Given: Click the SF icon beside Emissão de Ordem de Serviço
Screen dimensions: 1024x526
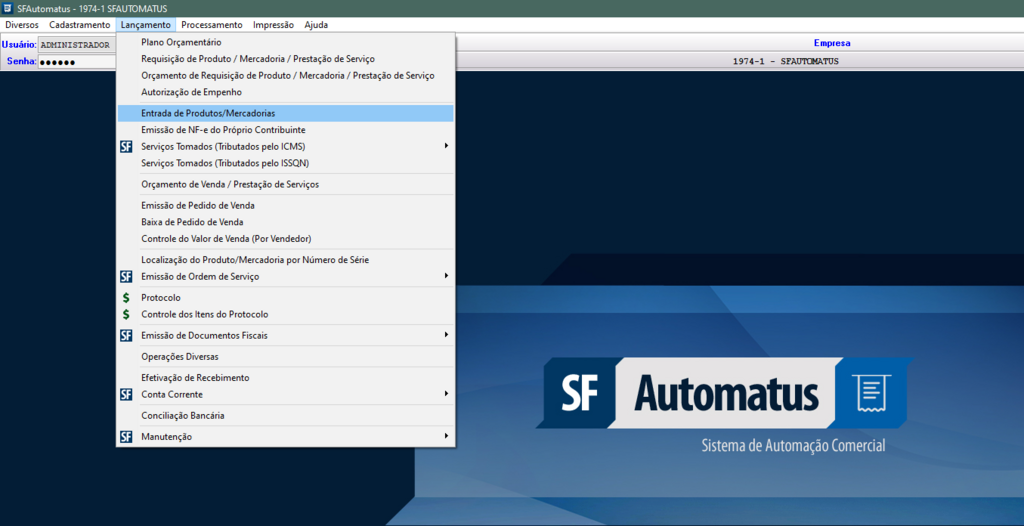Looking at the screenshot, I should click(126, 276).
